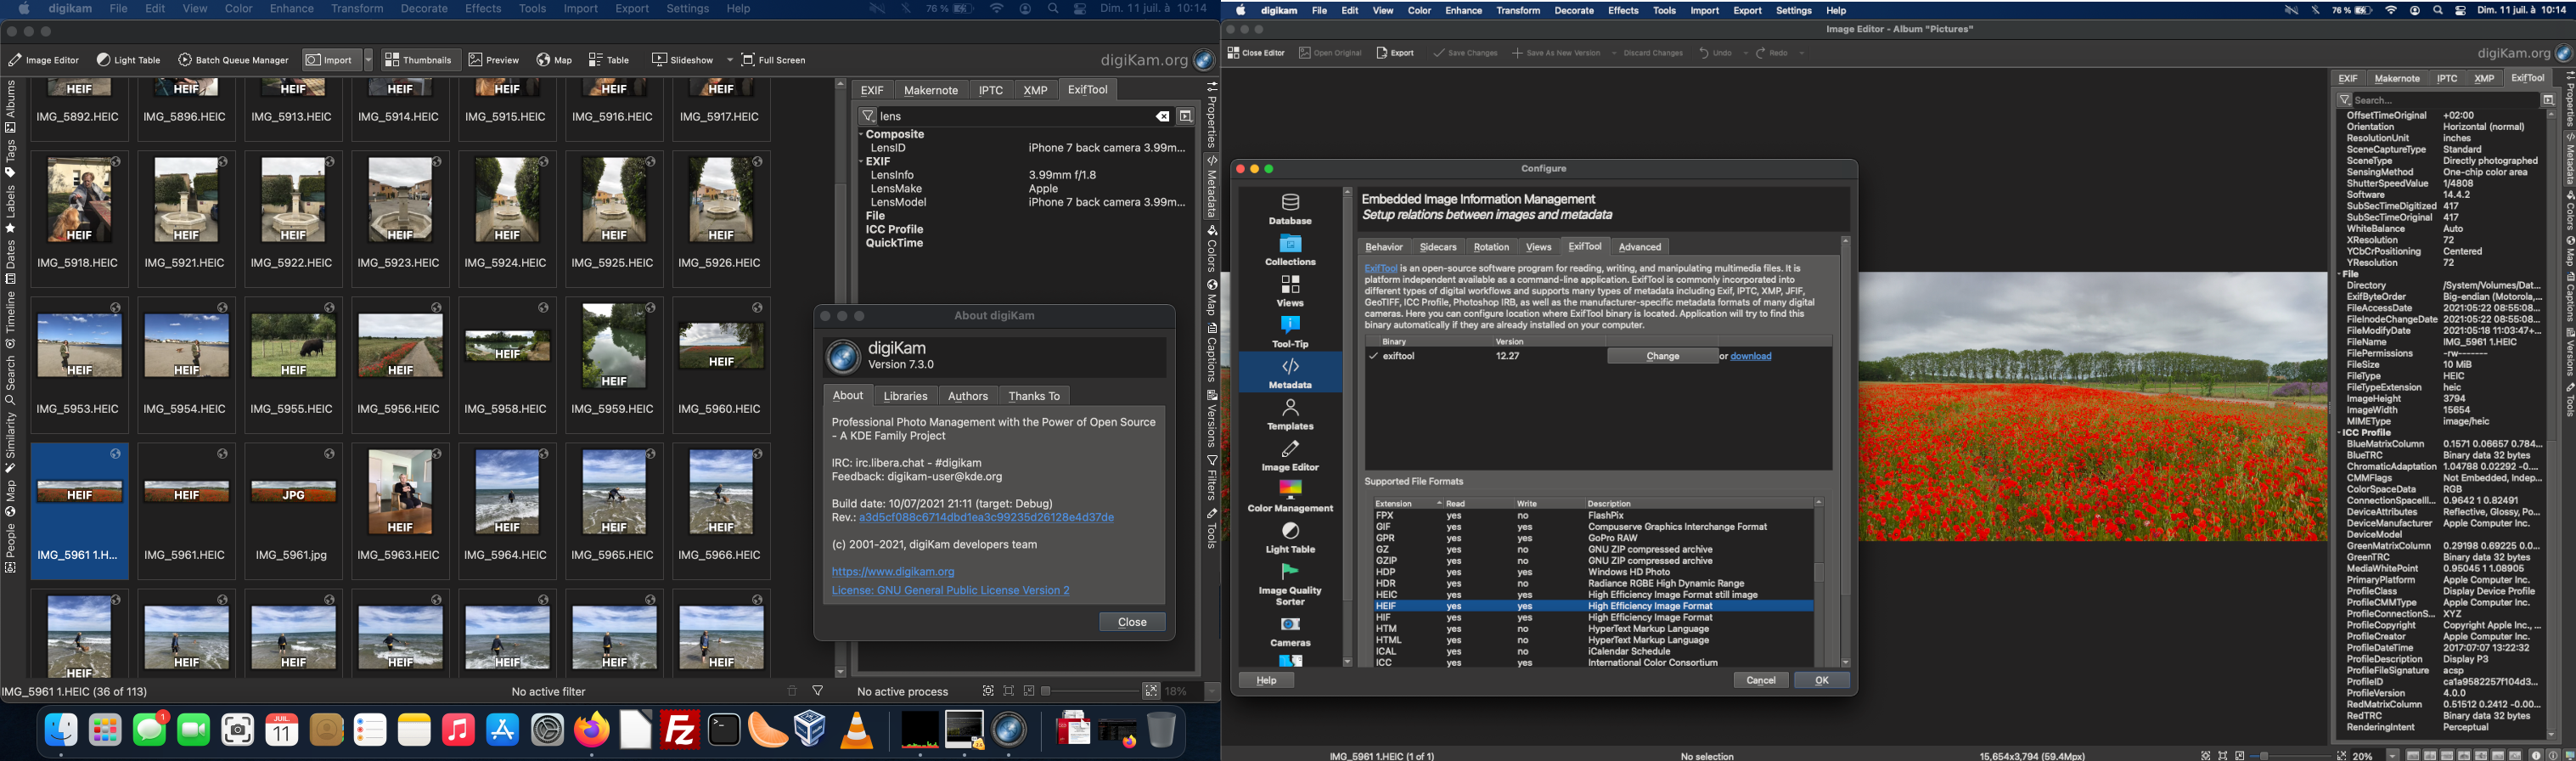
Task: Open the Import button's dropdown arrow
Action: click(368, 60)
